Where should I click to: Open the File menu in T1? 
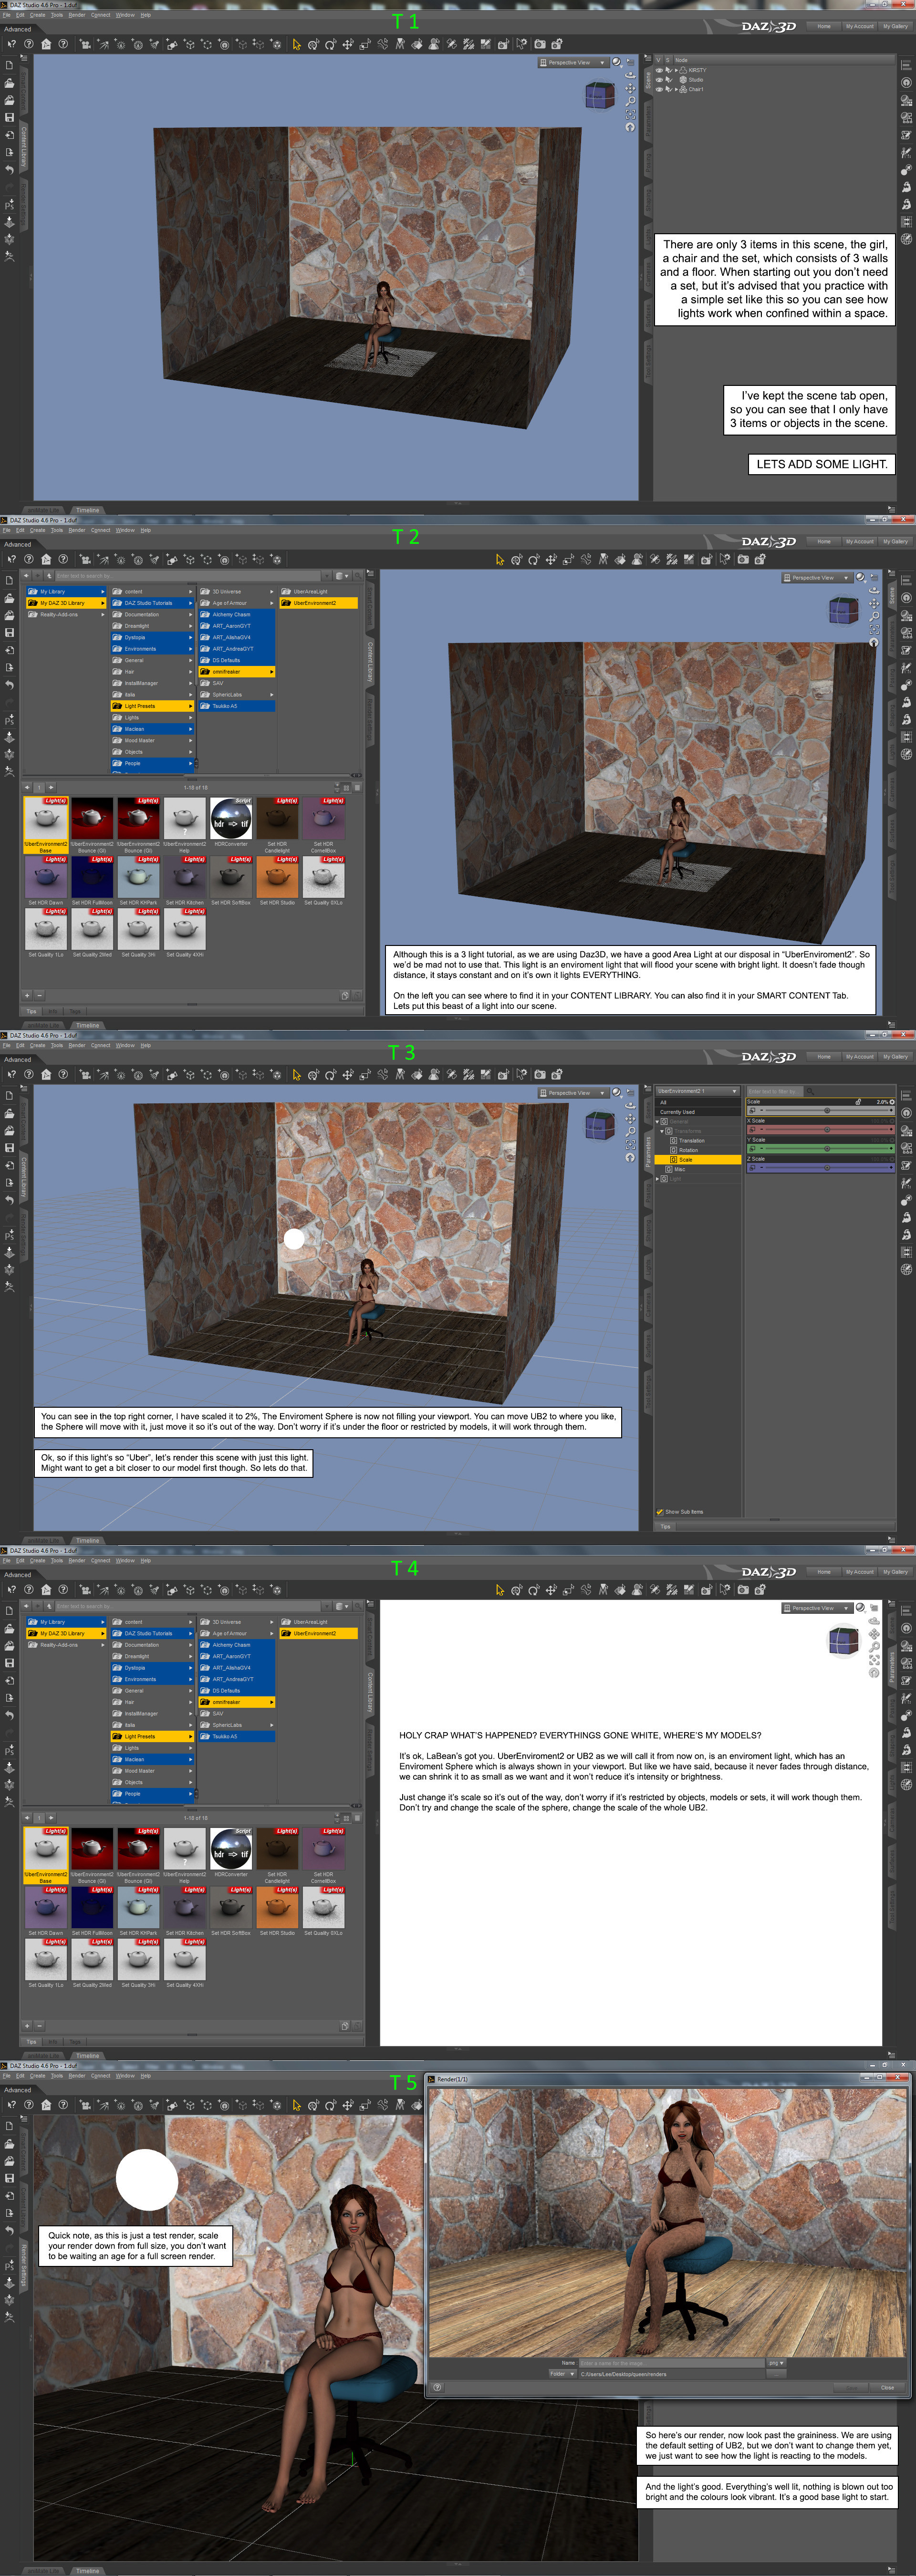coord(7,15)
